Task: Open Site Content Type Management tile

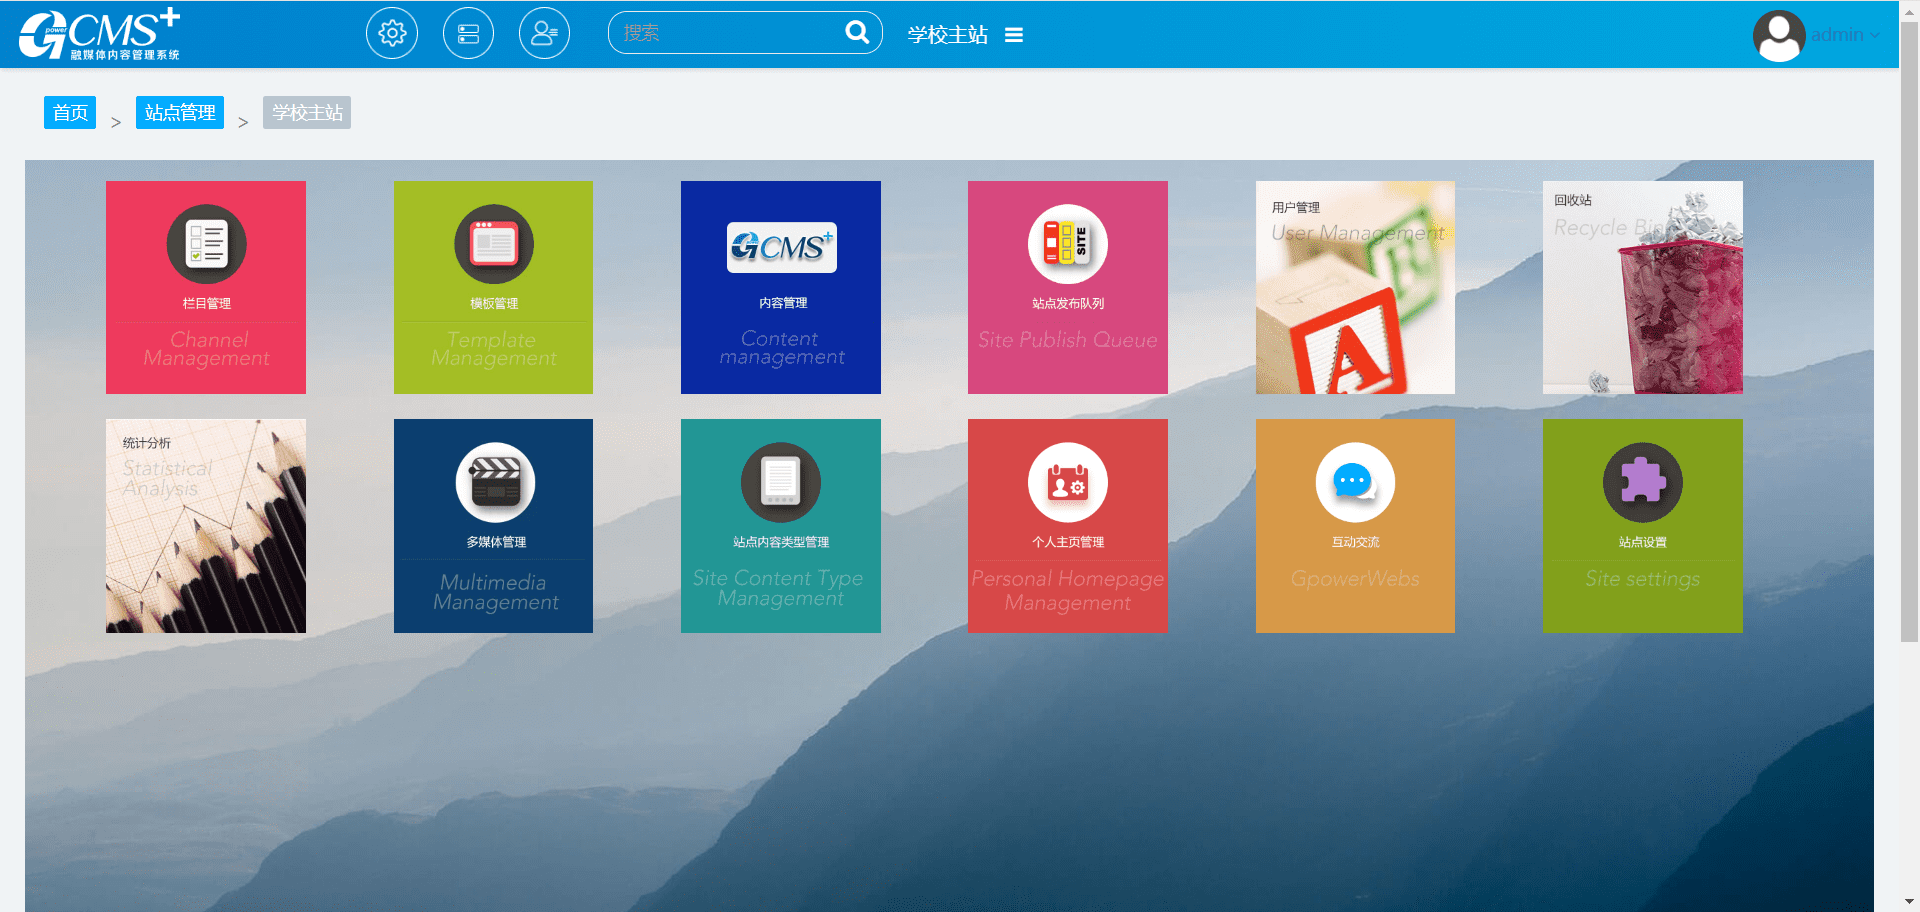Action: tap(781, 525)
